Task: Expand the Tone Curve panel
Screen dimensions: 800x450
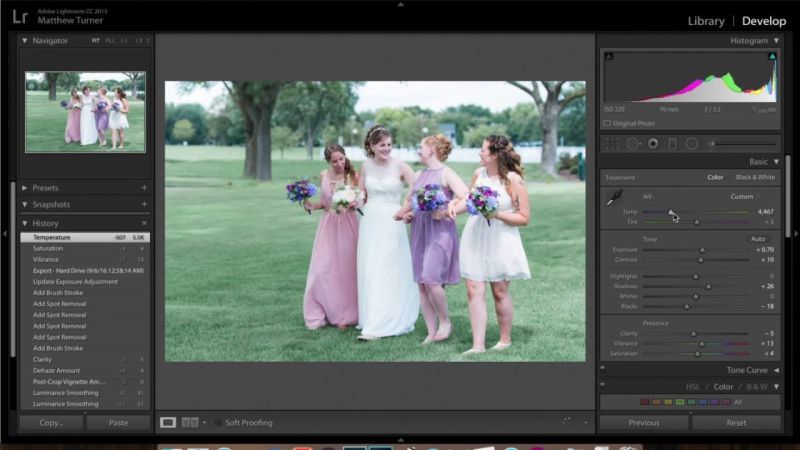Action: (776, 370)
